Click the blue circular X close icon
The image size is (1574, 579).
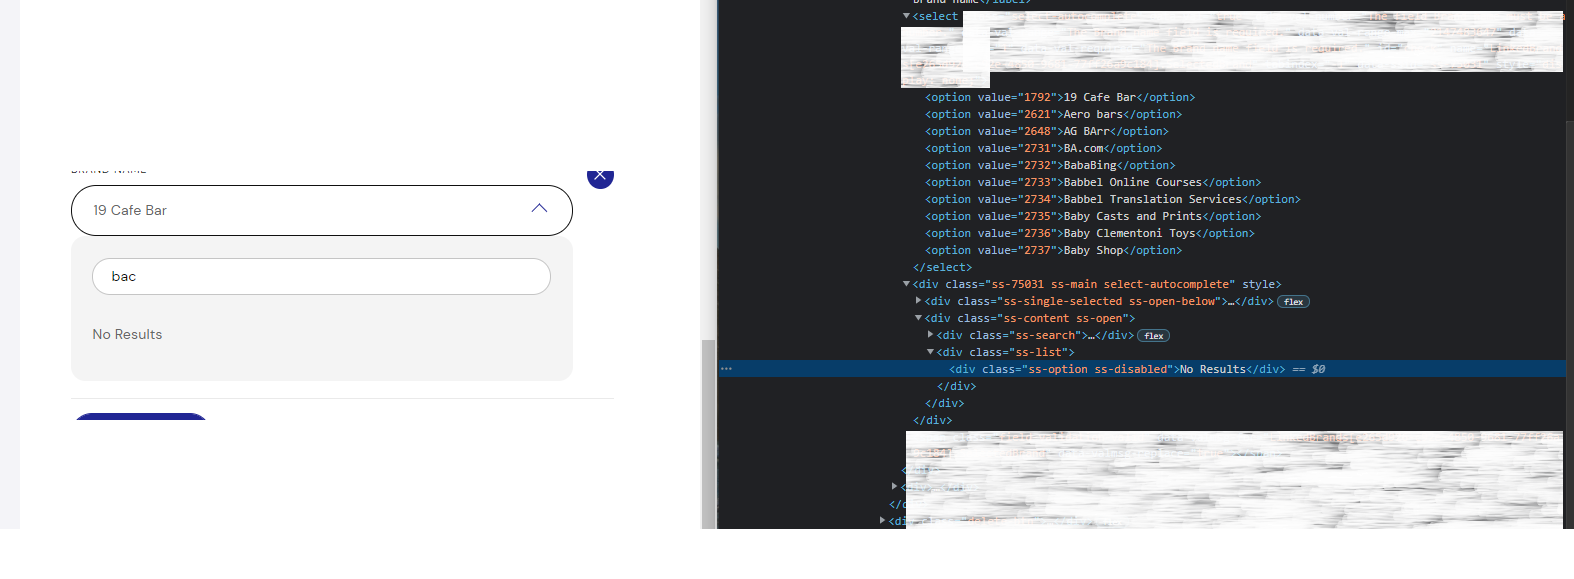point(600,177)
